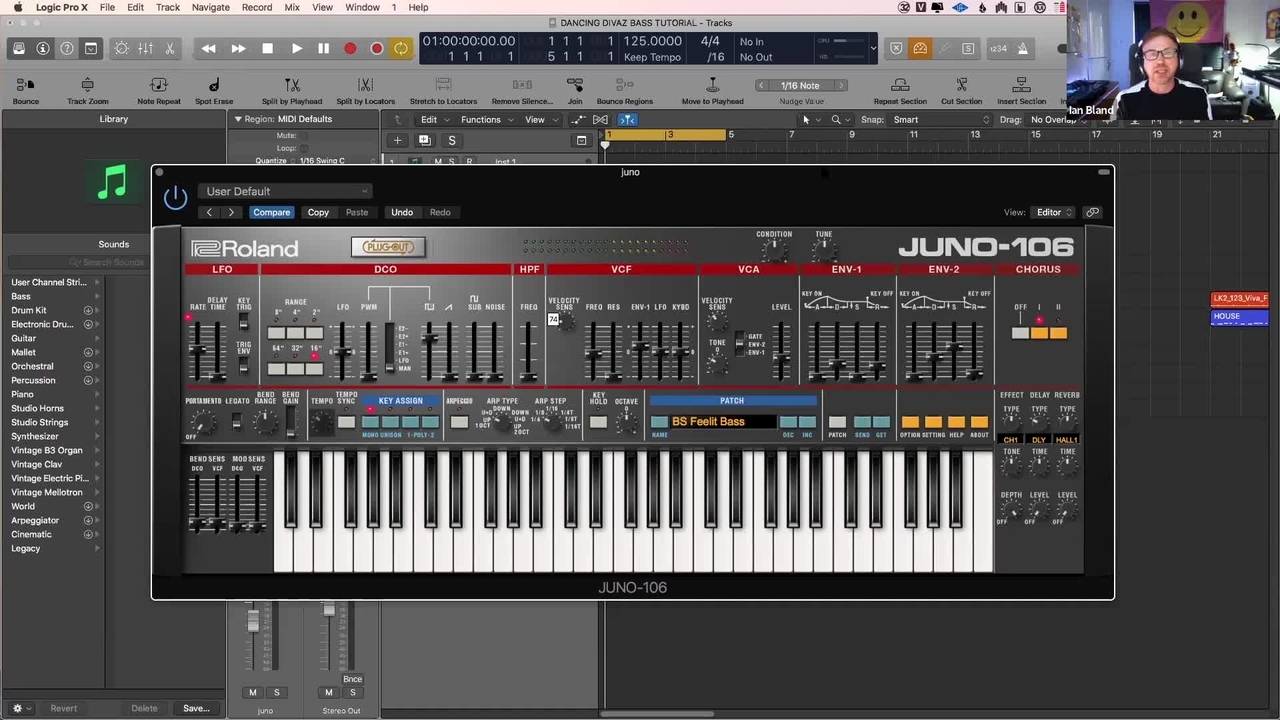The width and height of the screenshot is (1280, 720).
Task: Click the Join toolbar icon
Action: pos(575,90)
